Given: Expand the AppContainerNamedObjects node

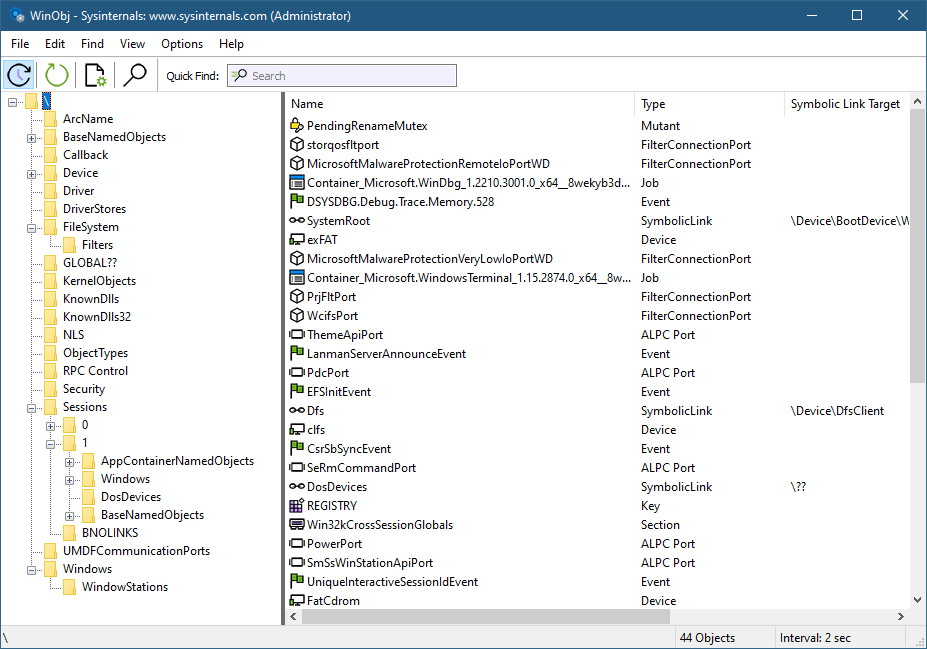Looking at the screenshot, I should tap(70, 461).
